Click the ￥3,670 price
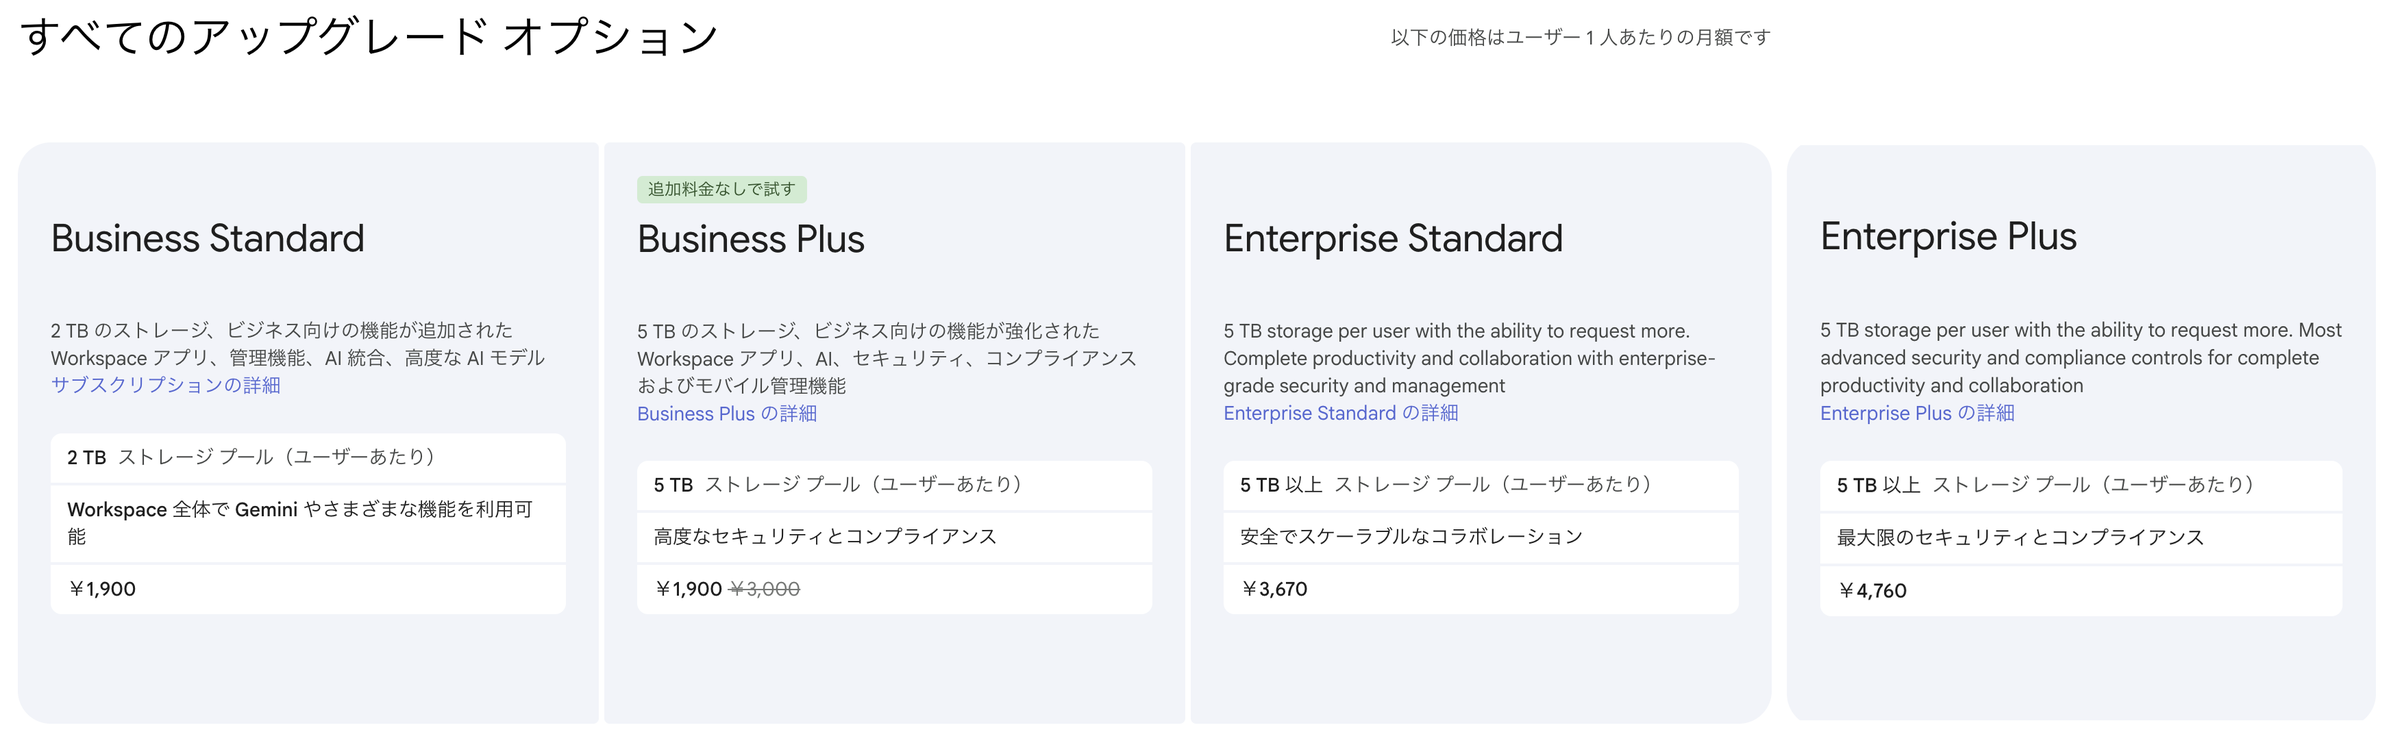This screenshot has height=734, width=2400. [1274, 589]
